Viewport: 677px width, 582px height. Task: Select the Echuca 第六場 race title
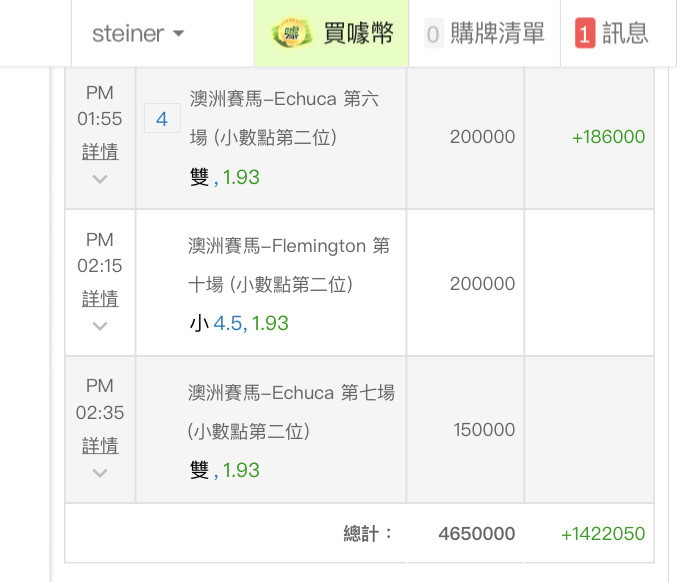point(284,118)
